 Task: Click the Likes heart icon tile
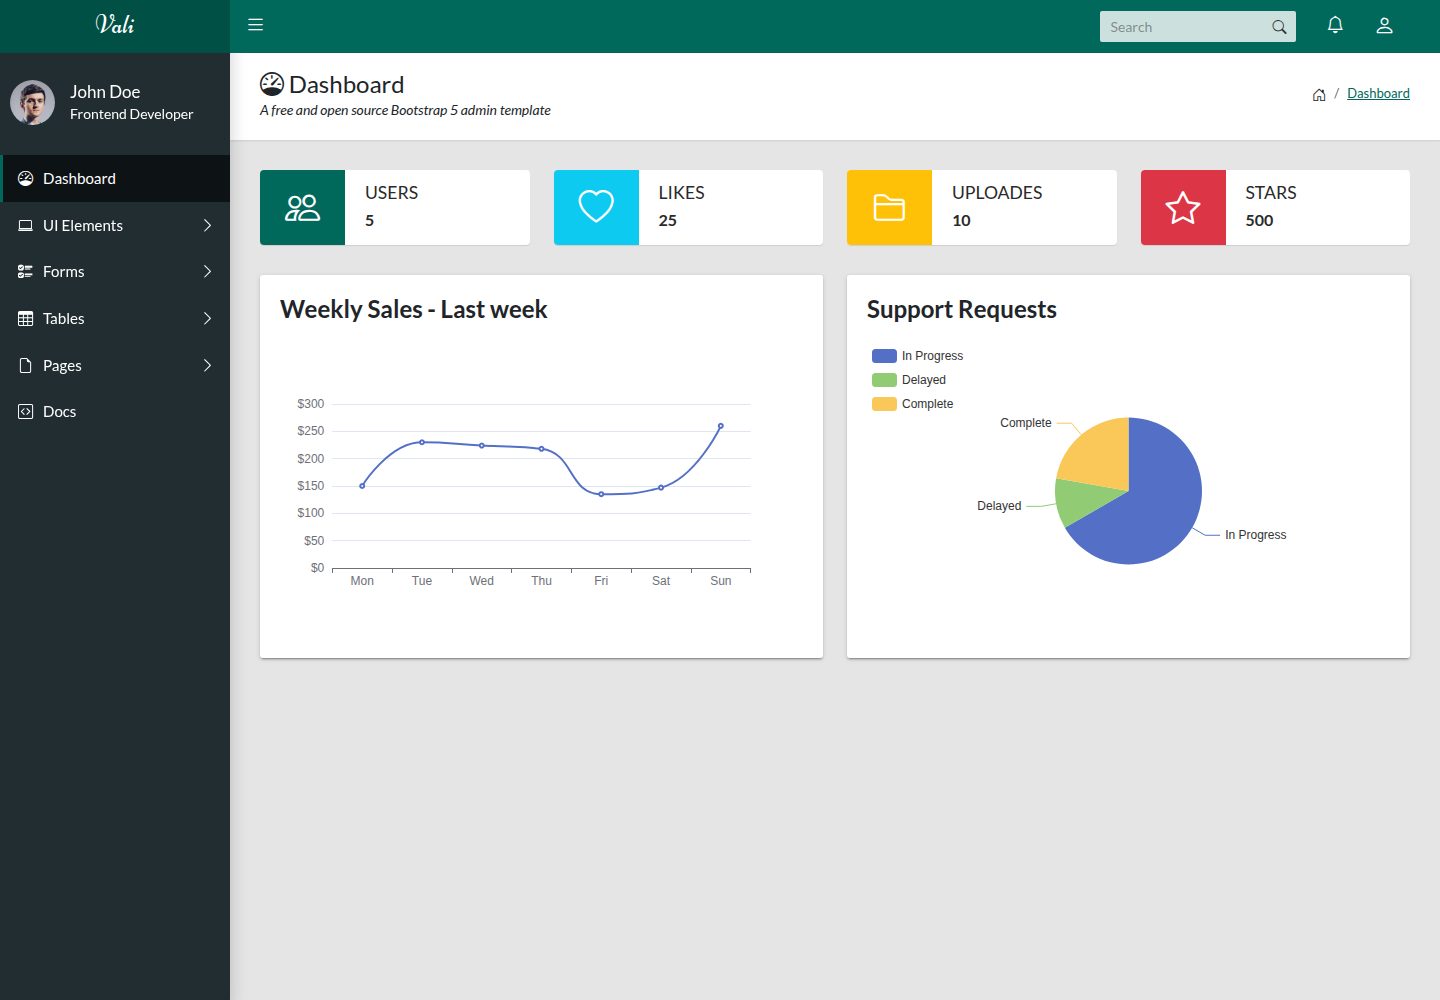pyautogui.click(x=596, y=207)
